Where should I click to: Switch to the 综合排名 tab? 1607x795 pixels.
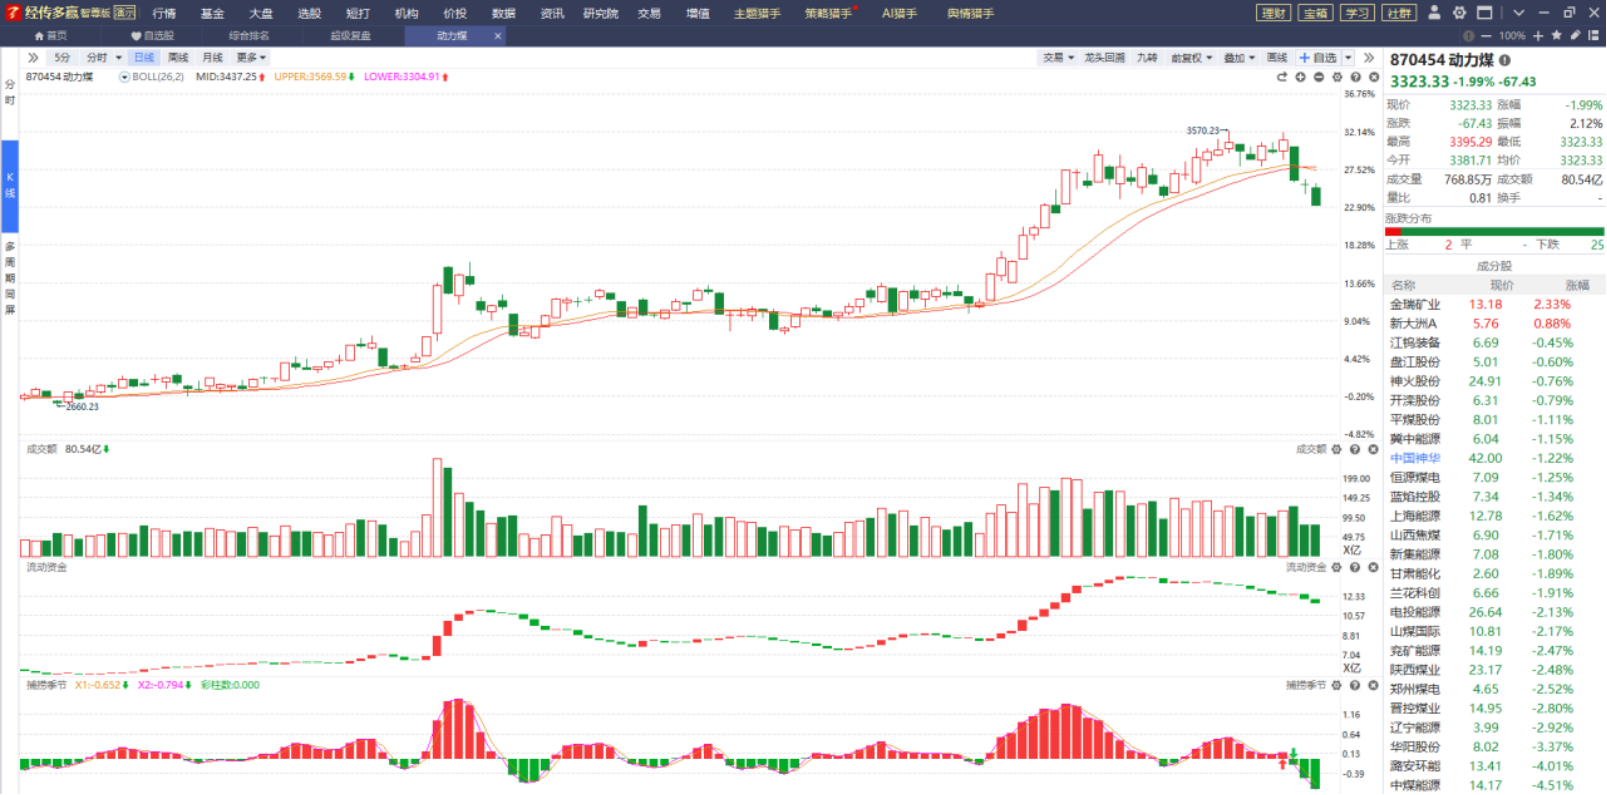pos(249,36)
